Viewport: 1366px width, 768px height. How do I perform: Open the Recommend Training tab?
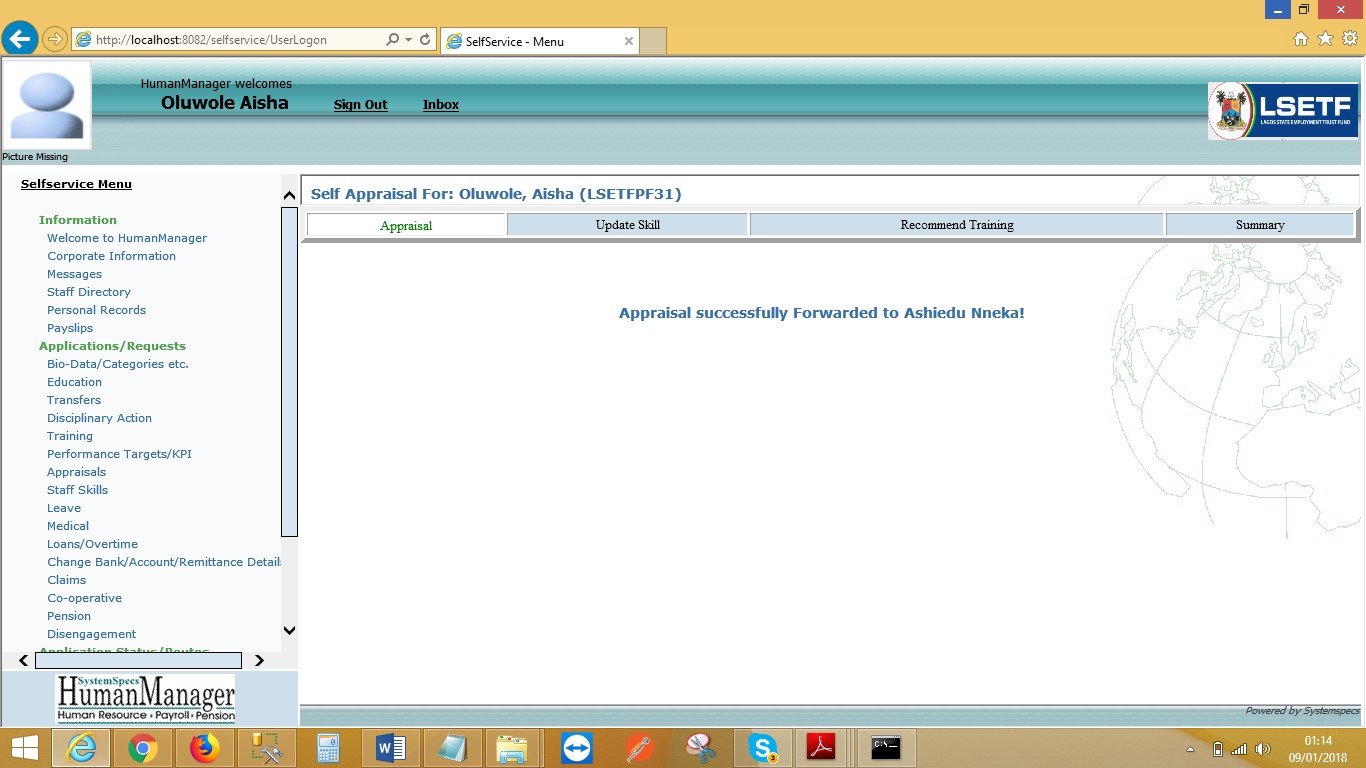tap(957, 225)
